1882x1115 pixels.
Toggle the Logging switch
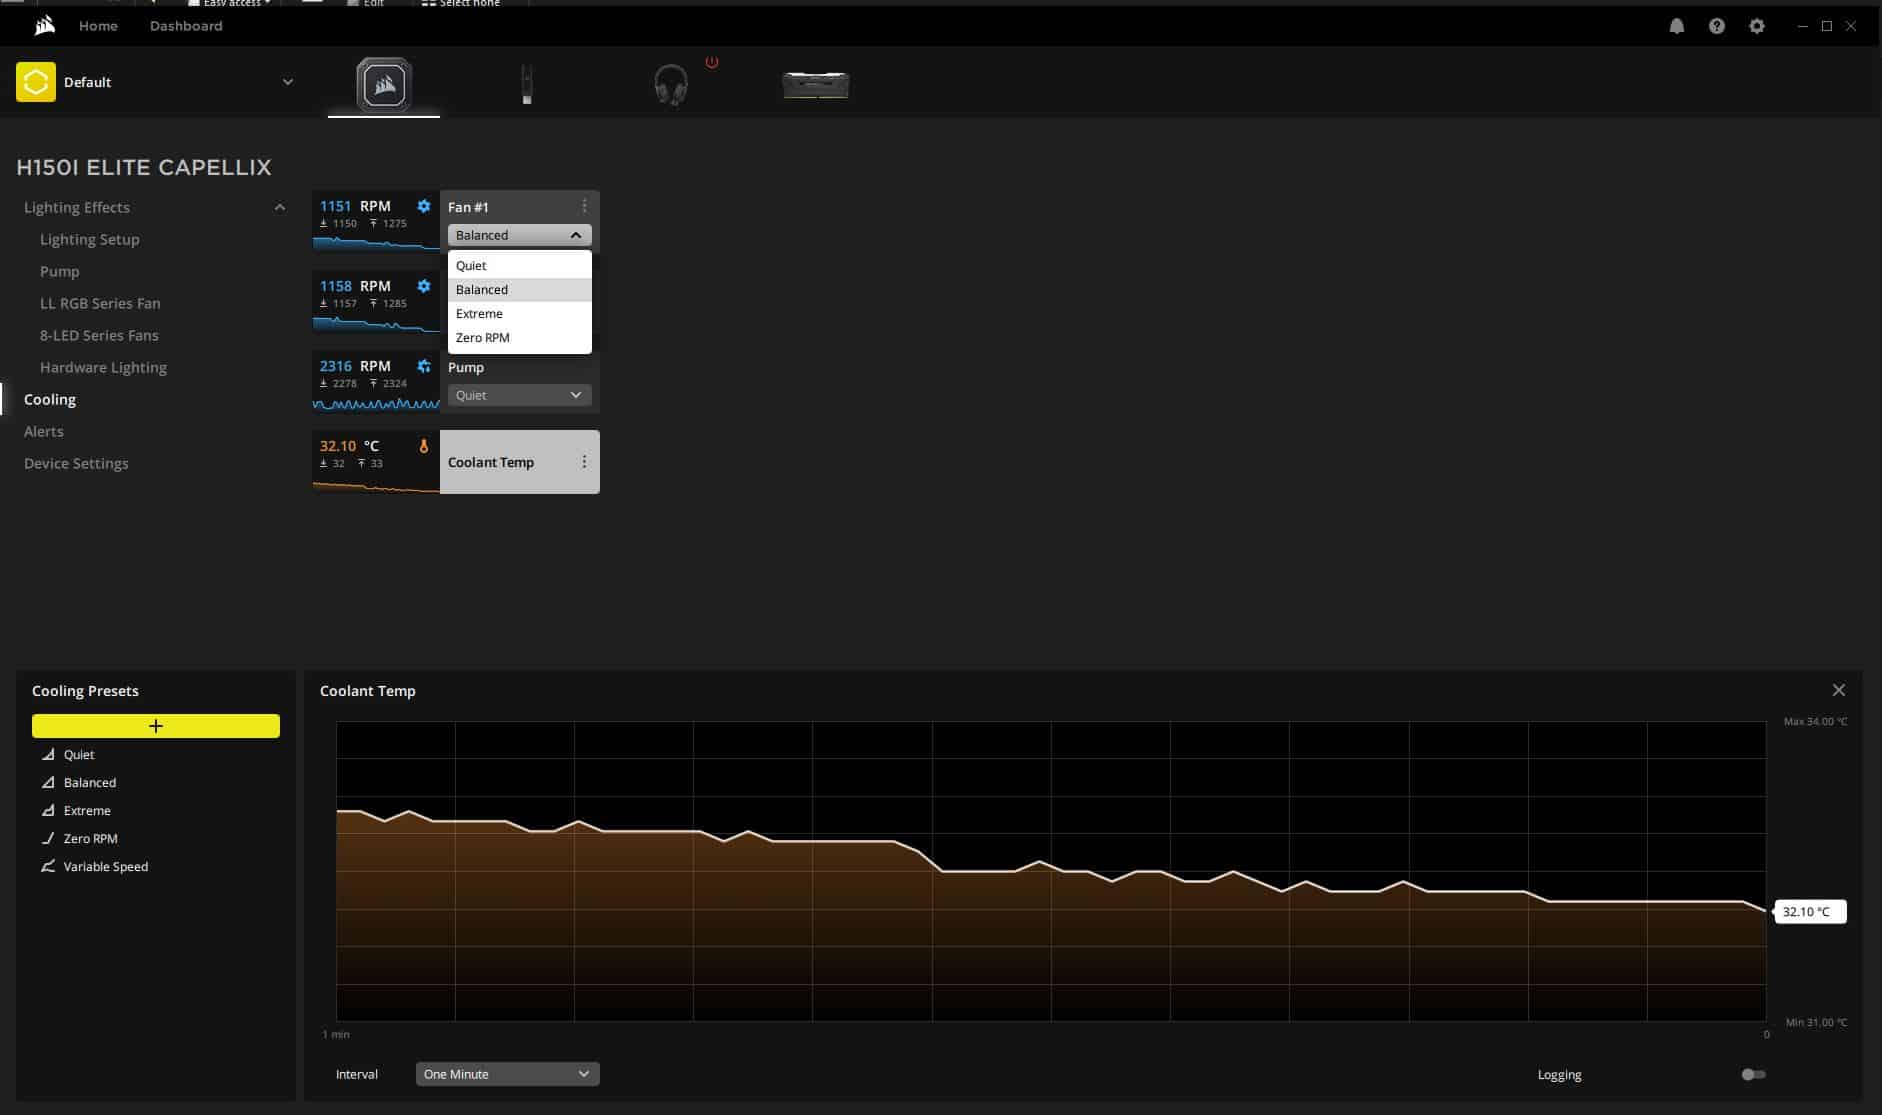(1753, 1074)
